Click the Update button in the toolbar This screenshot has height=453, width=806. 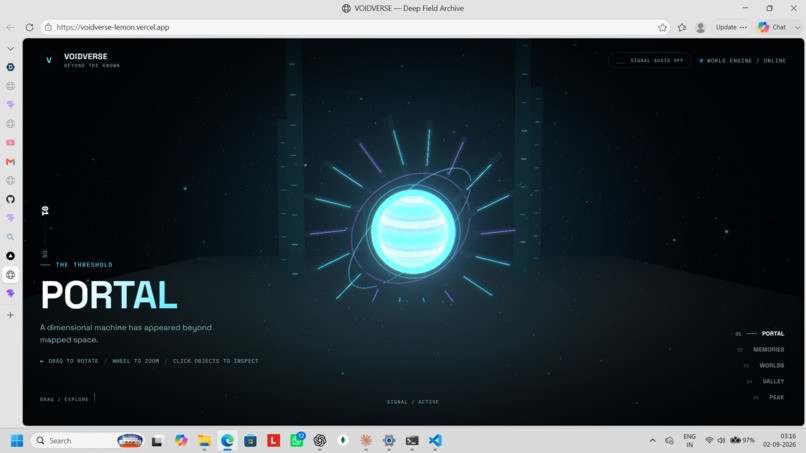pyautogui.click(x=726, y=27)
